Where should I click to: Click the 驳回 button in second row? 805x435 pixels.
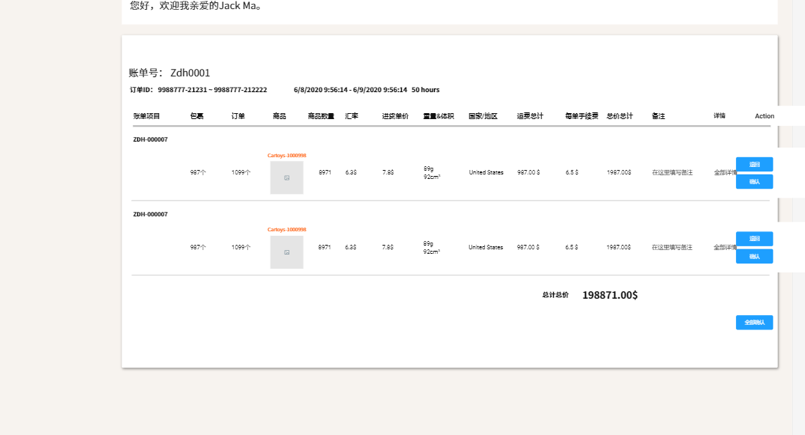(754, 239)
